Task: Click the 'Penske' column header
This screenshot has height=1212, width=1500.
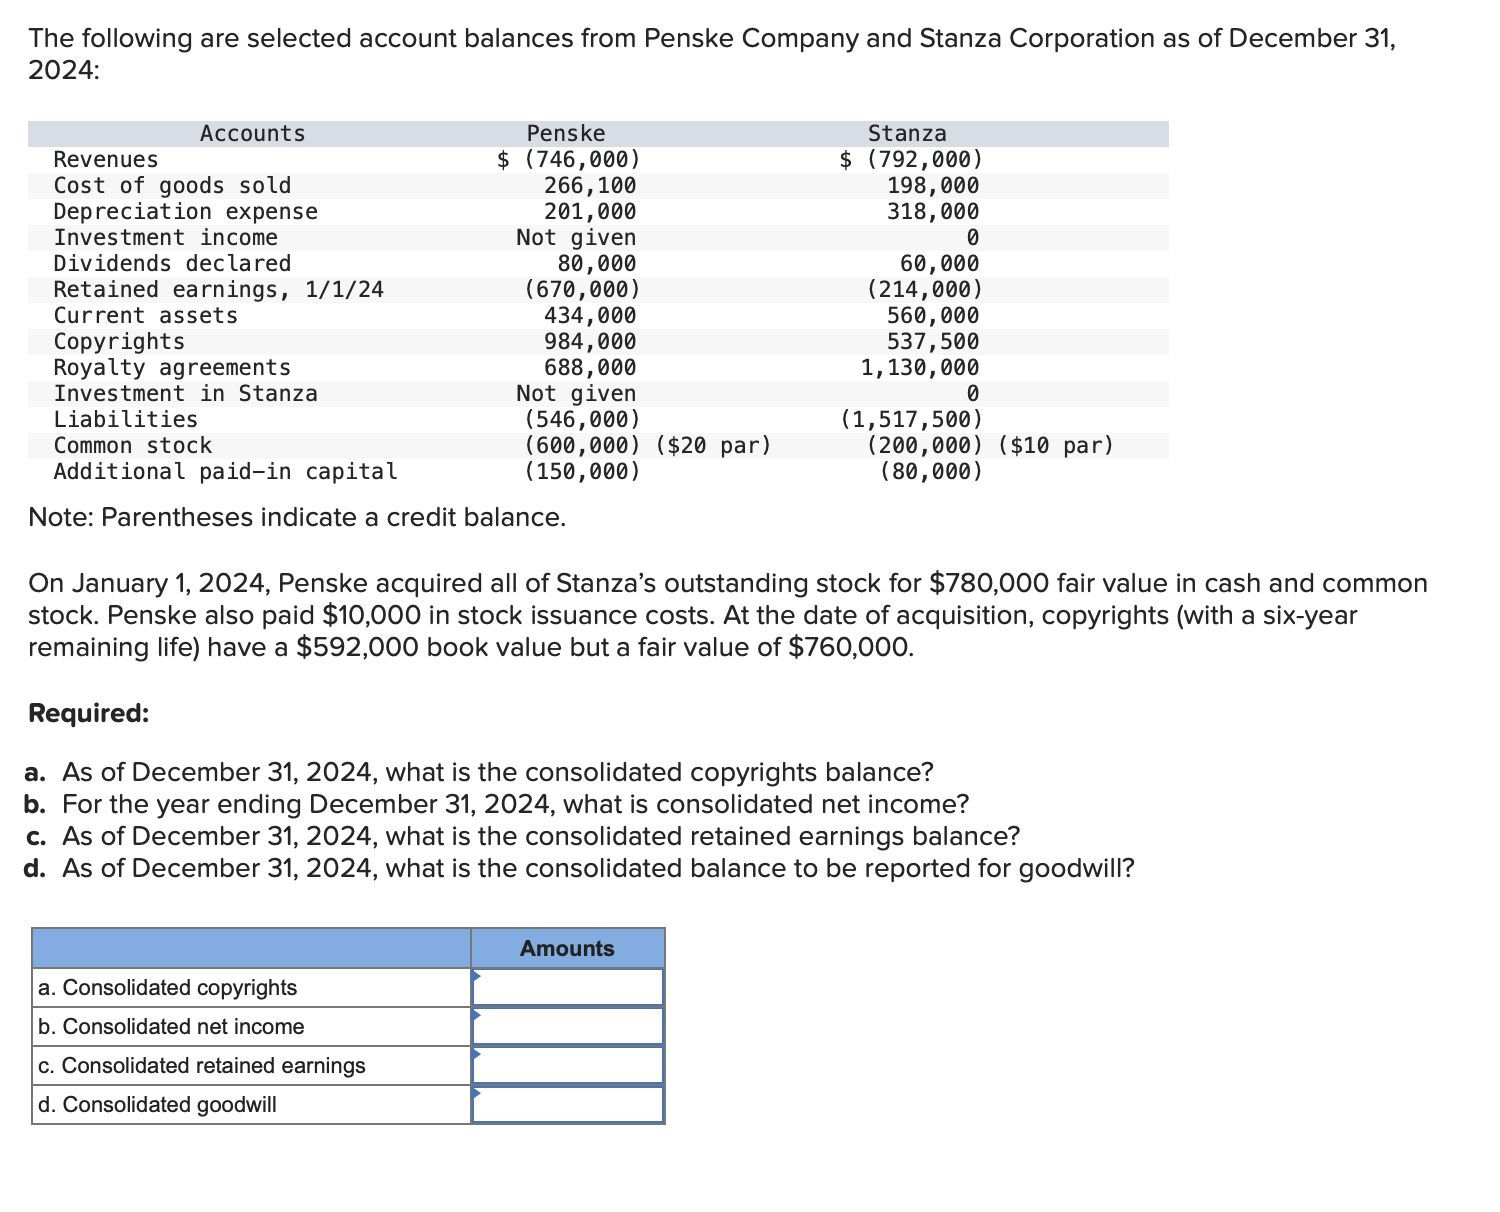Action: pyautogui.click(x=566, y=133)
